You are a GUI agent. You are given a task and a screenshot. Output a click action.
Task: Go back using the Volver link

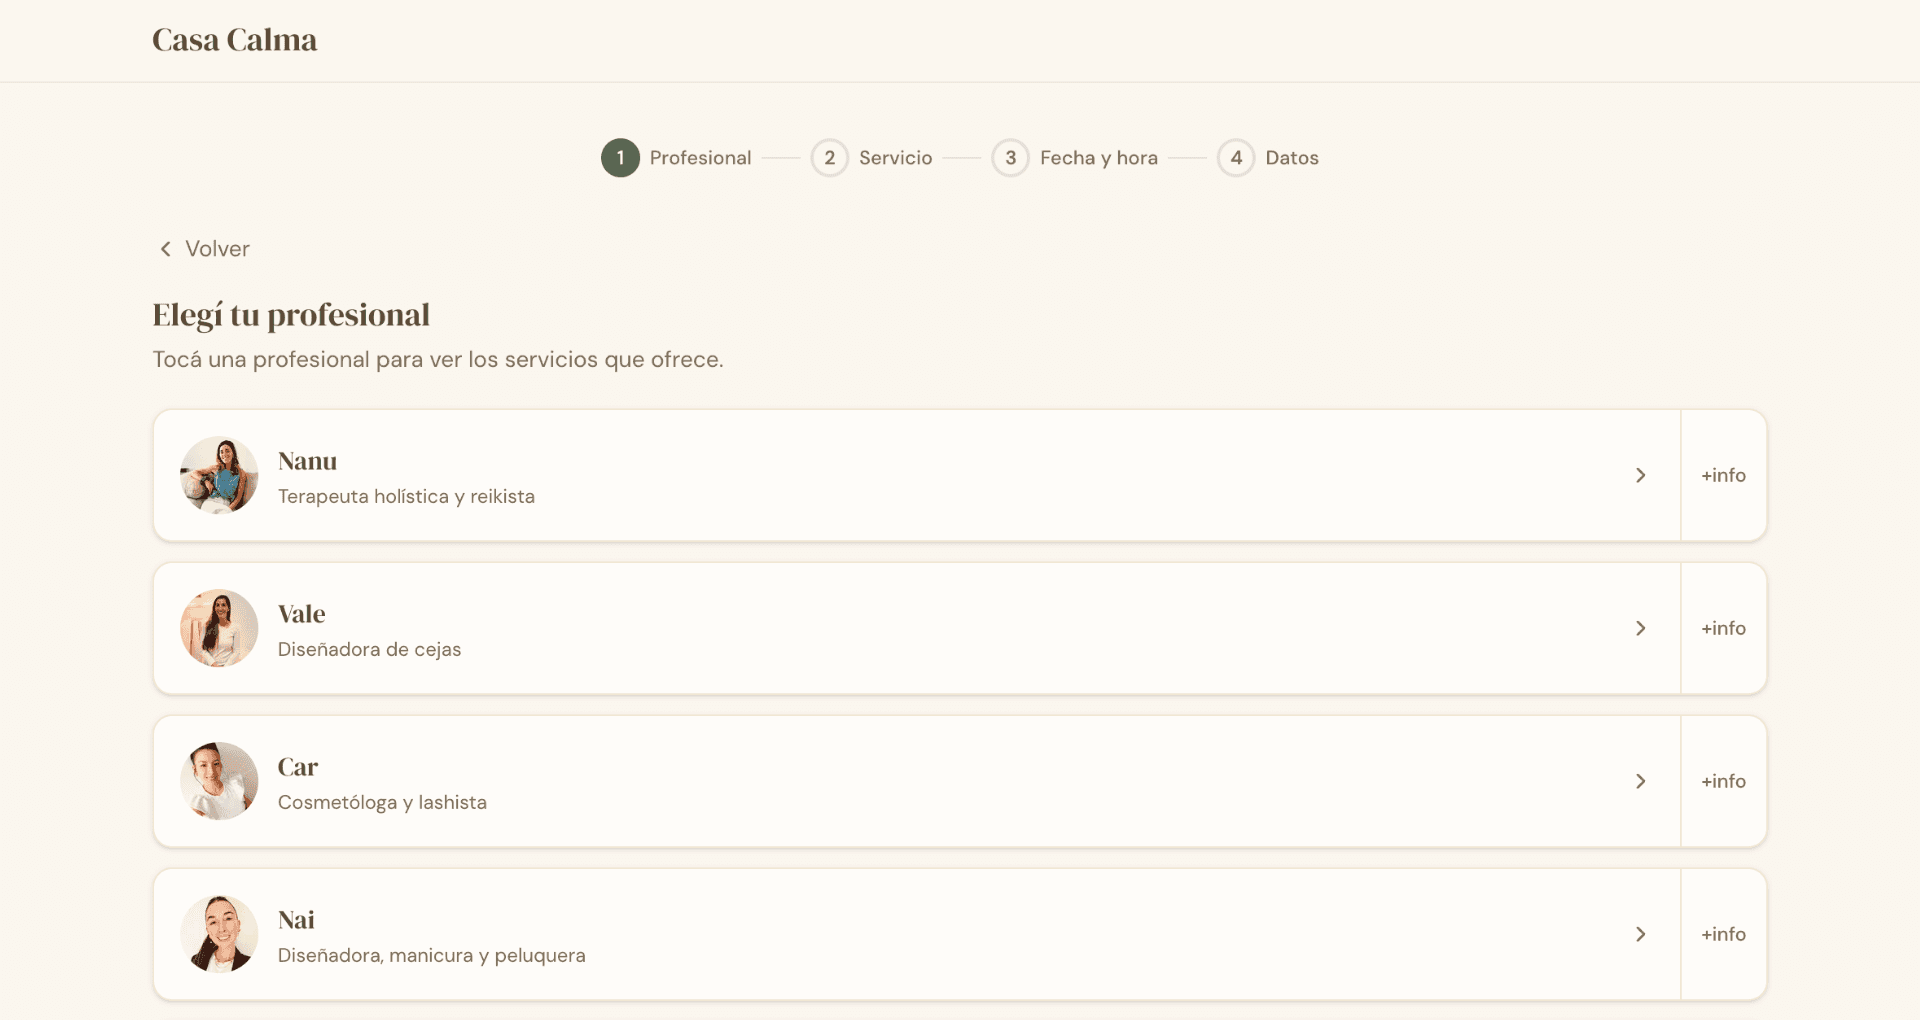coord(204,249)
